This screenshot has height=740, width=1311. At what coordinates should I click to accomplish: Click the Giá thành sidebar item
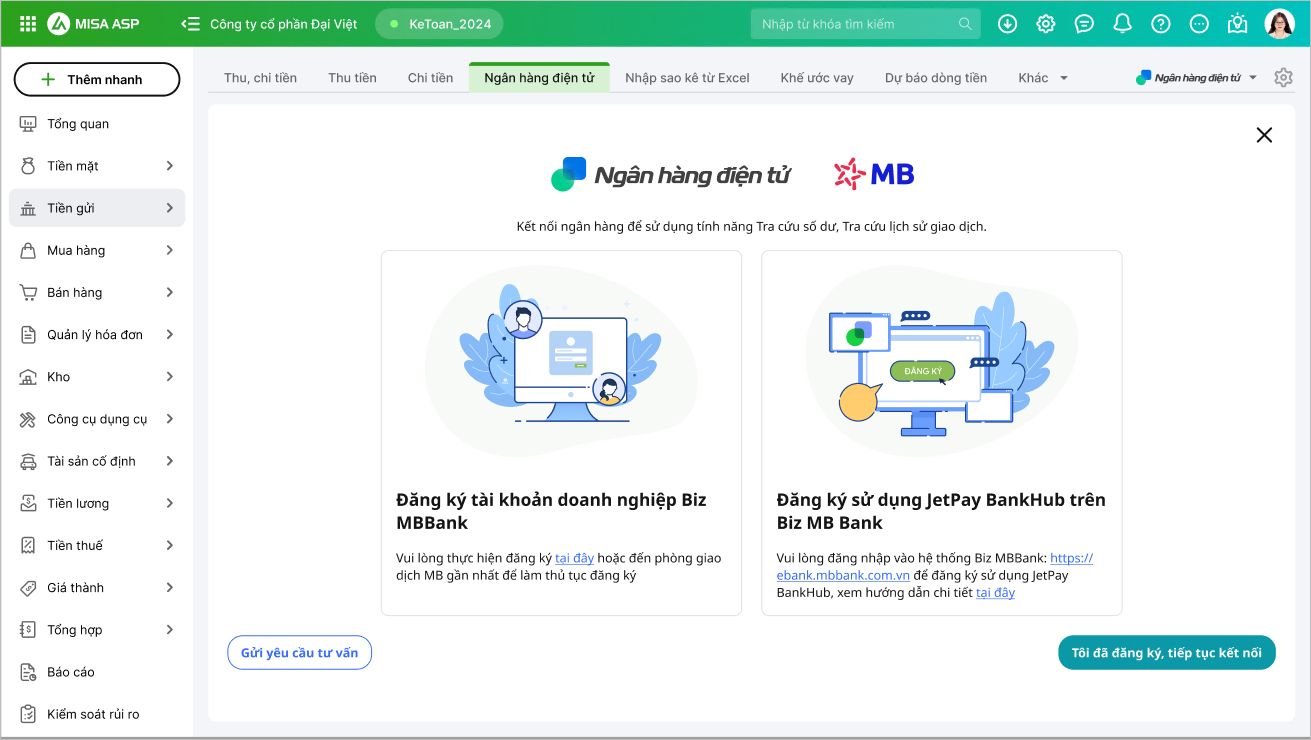pyautogui.click(x=97, y=587)
